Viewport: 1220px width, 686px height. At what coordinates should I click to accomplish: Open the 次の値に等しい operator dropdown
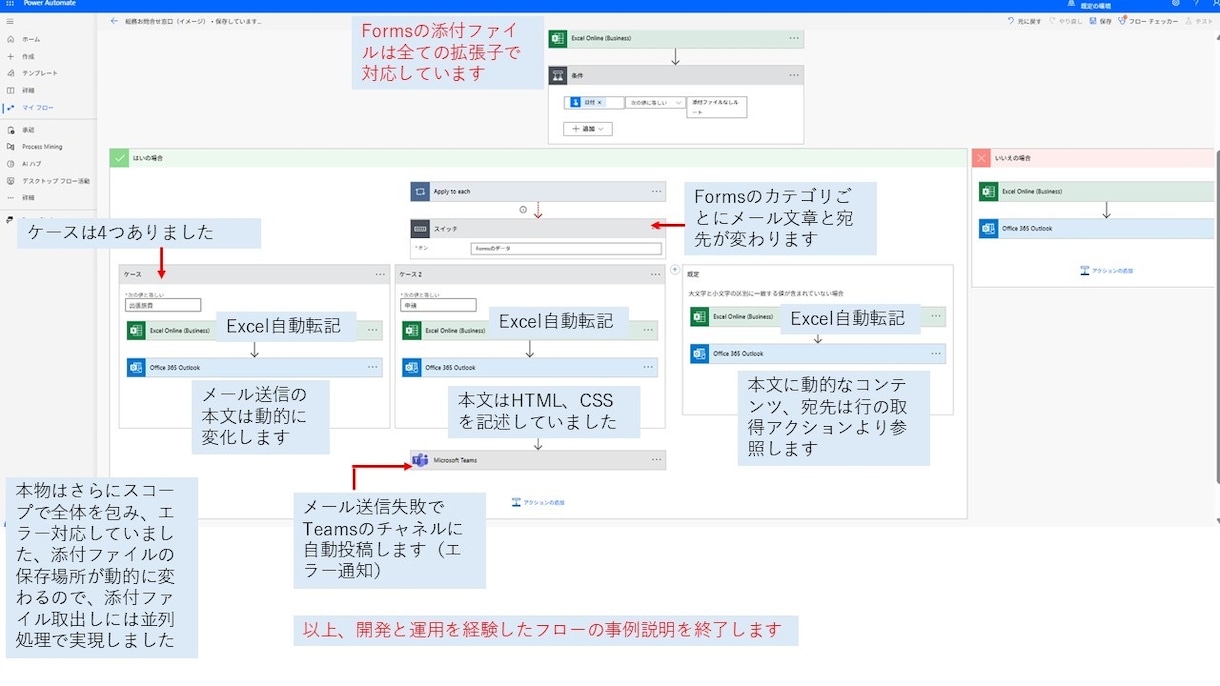(655, 102)
